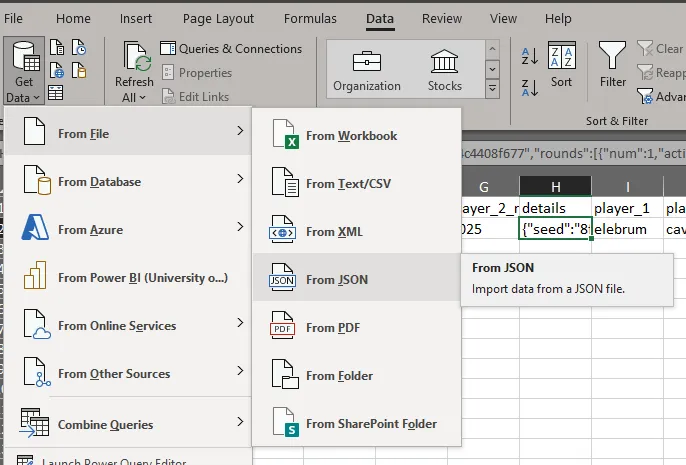Open the Get Data dropdown
686x465 pixels.
coord(24,70)
